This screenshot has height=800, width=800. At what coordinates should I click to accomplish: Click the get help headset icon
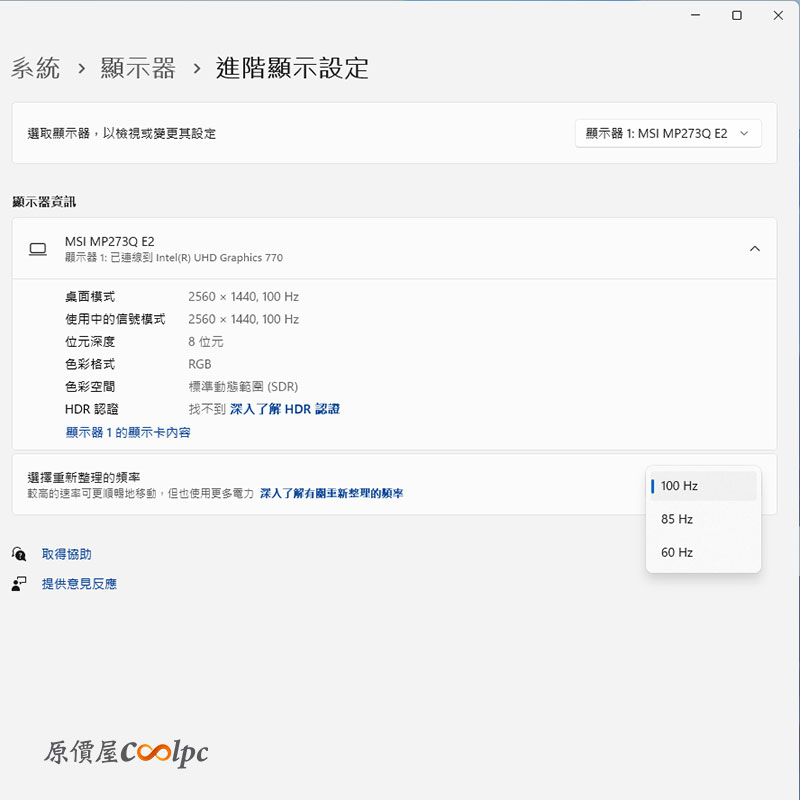[x=19, y=554]
